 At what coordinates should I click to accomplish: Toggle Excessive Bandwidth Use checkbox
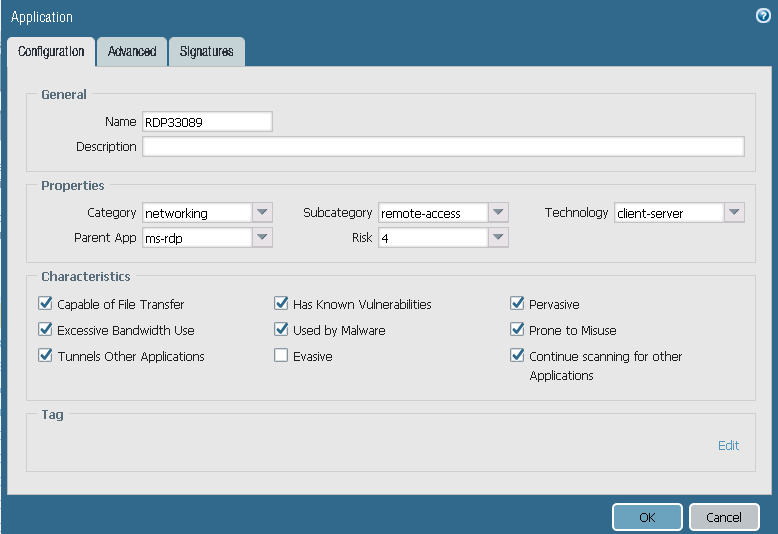(x=45, y=330)
